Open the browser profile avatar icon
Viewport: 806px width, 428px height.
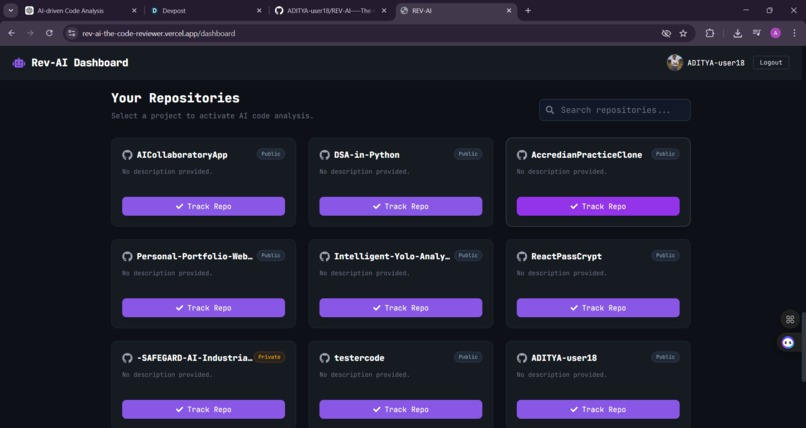coord(776,33)
